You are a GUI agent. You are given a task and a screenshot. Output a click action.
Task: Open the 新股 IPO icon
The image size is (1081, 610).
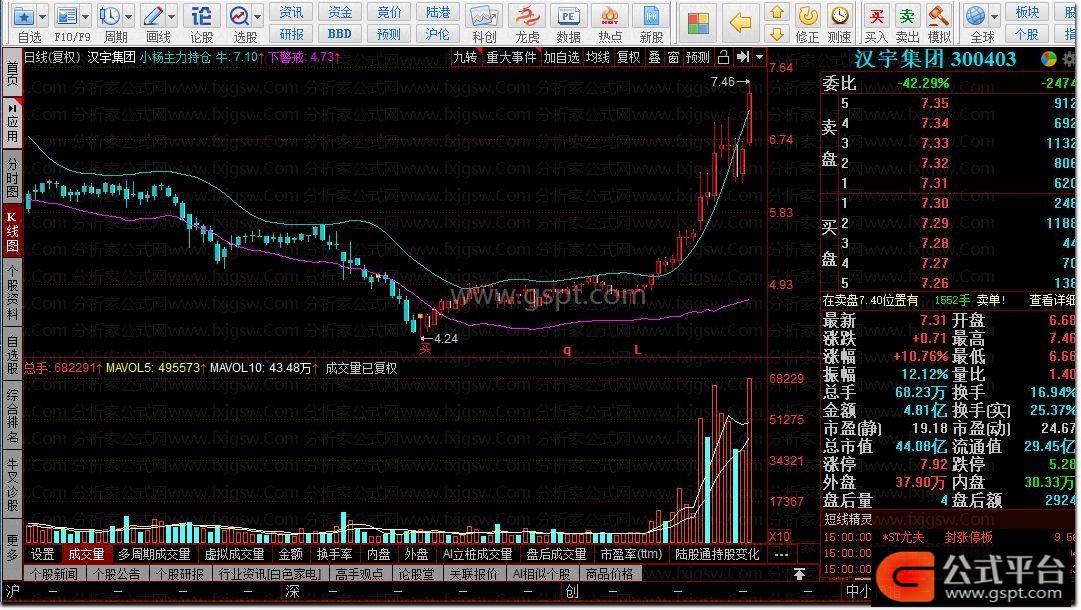651,16
